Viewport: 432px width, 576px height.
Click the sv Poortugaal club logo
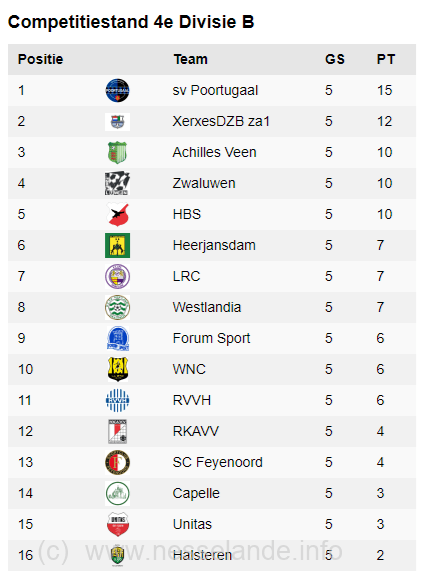pyautogui.click(x=117, y=90)
